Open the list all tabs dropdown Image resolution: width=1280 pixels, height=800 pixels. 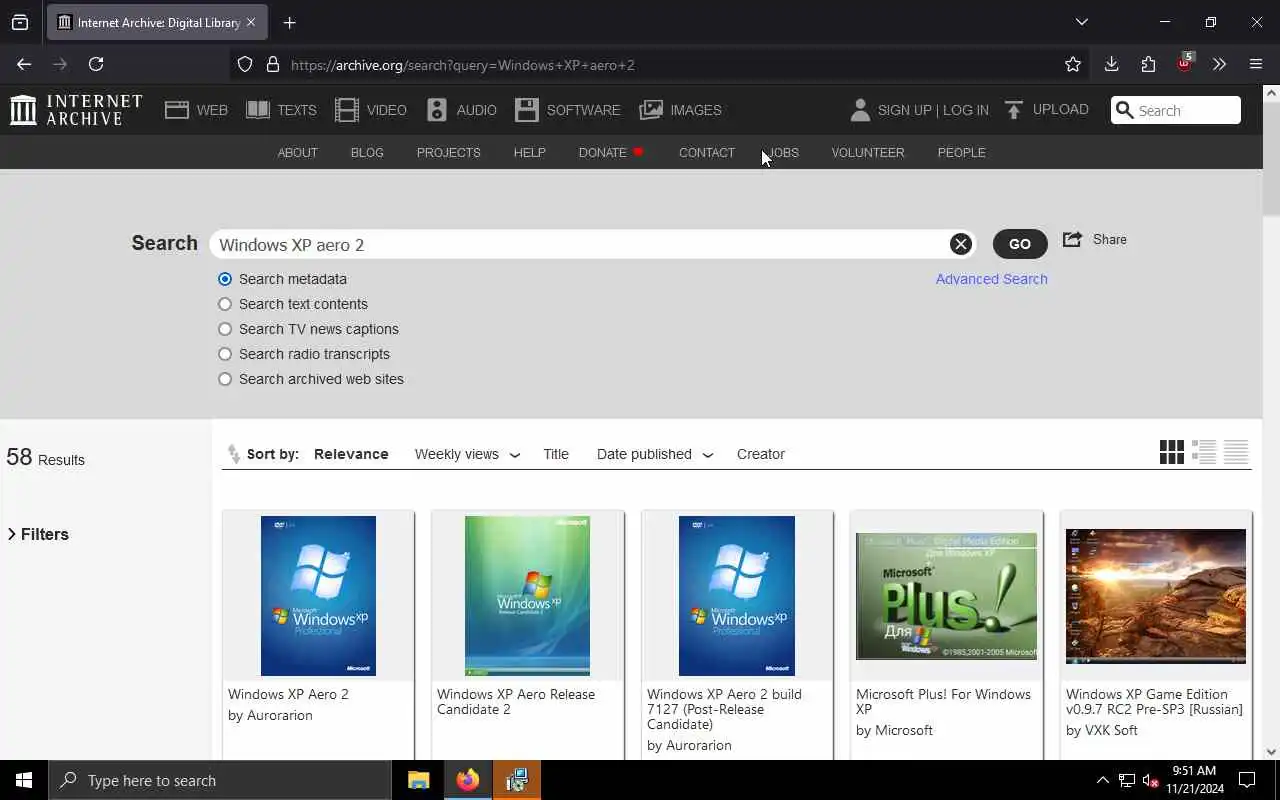tap(1081, 22)
